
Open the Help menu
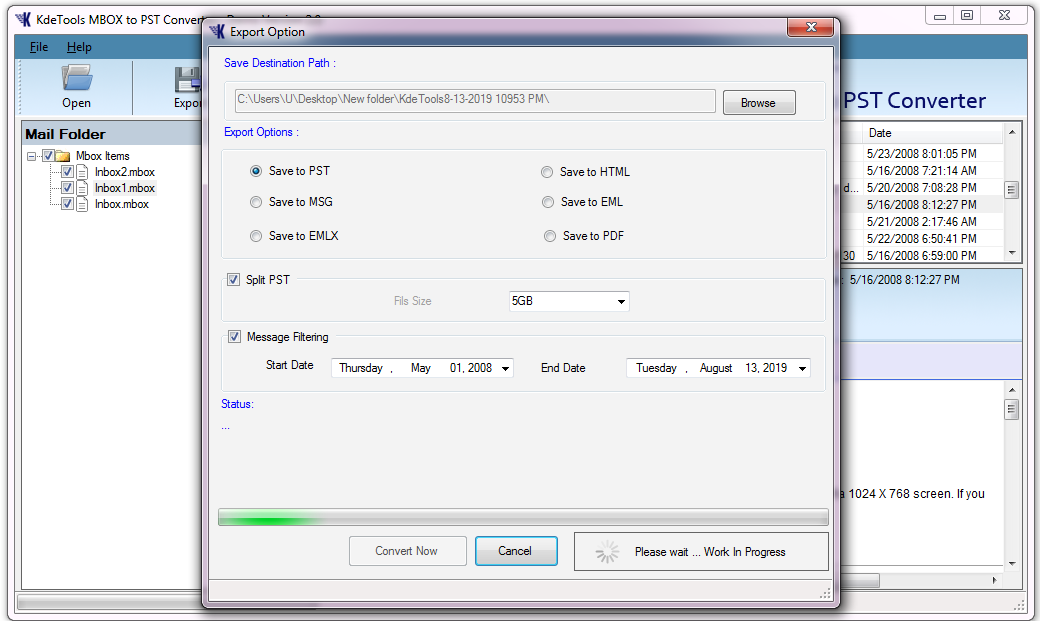pos(79,47)
